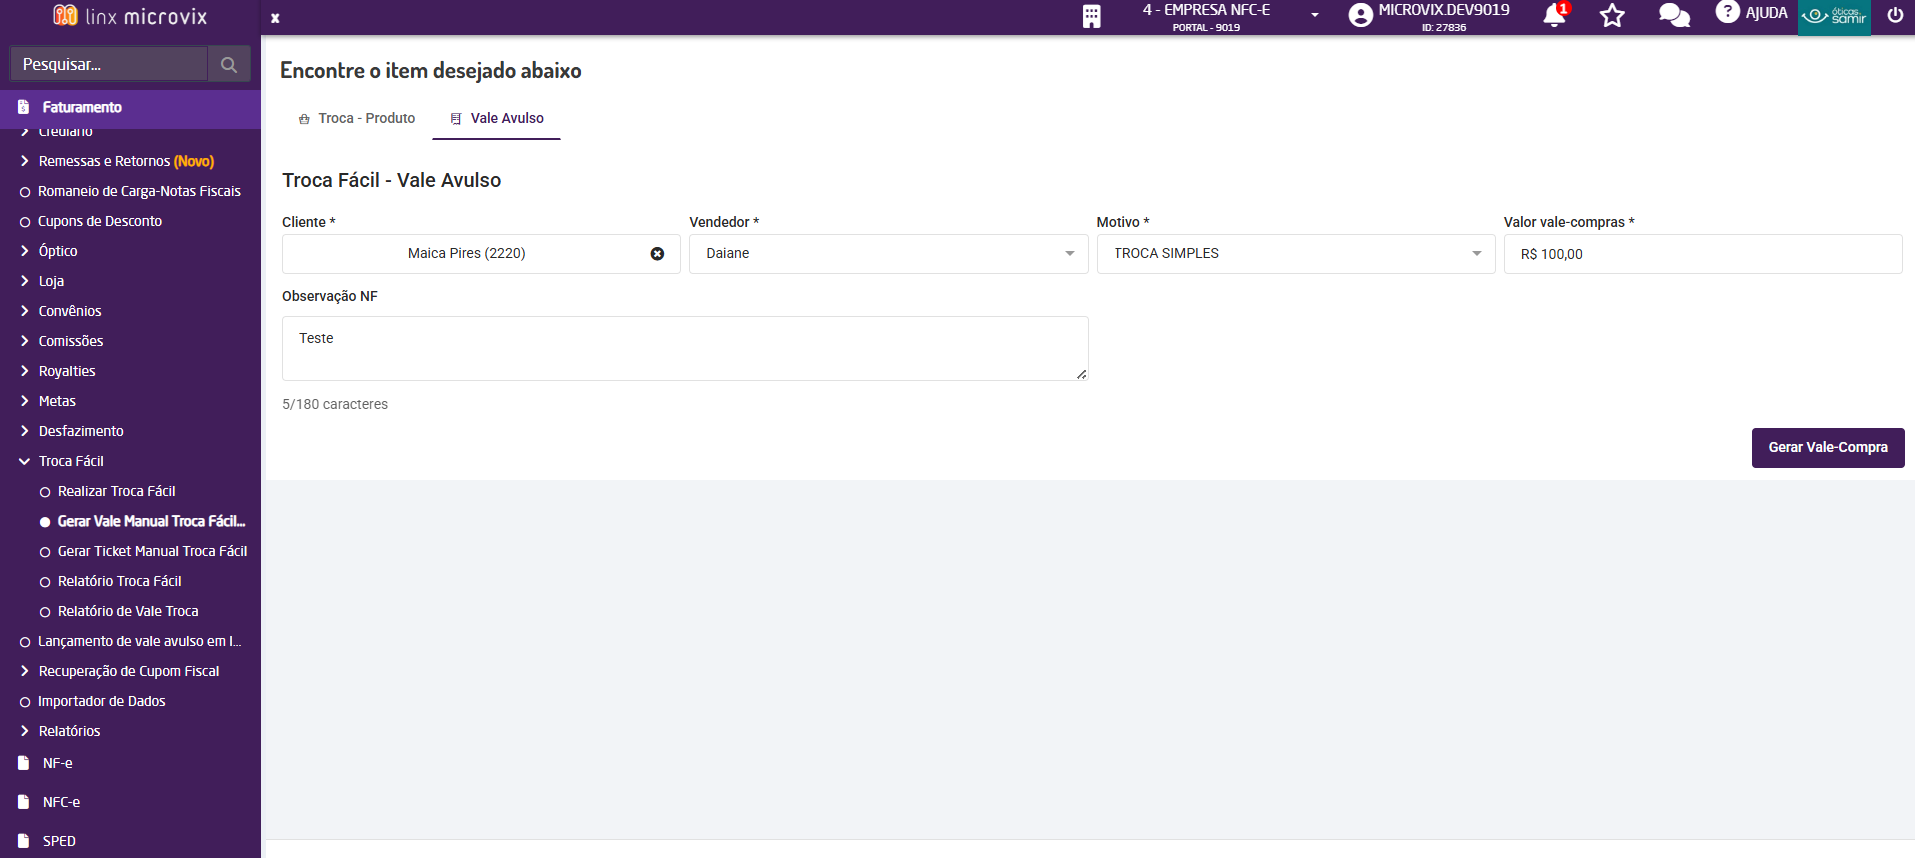Open the Vendedor dropdown
The height and width of the screenshot is (858, 1915).
click(888, 254)
